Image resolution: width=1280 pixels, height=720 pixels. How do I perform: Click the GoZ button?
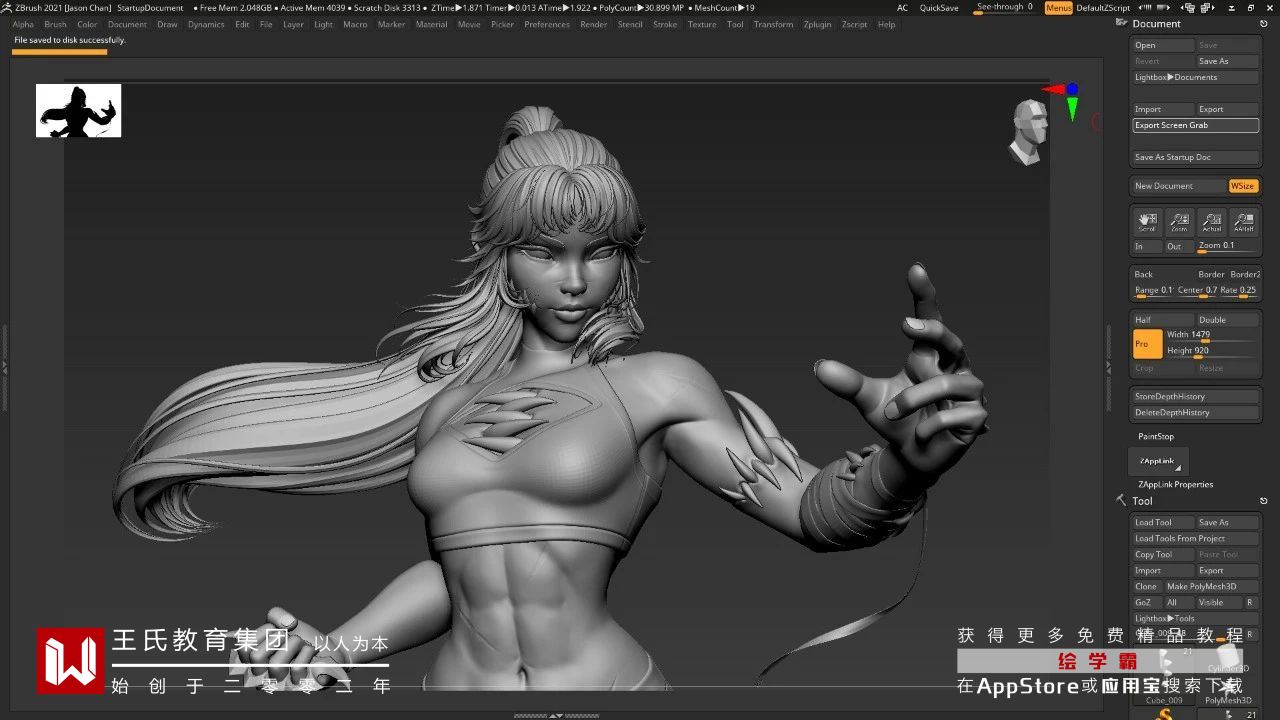(x=1146, y=603)
